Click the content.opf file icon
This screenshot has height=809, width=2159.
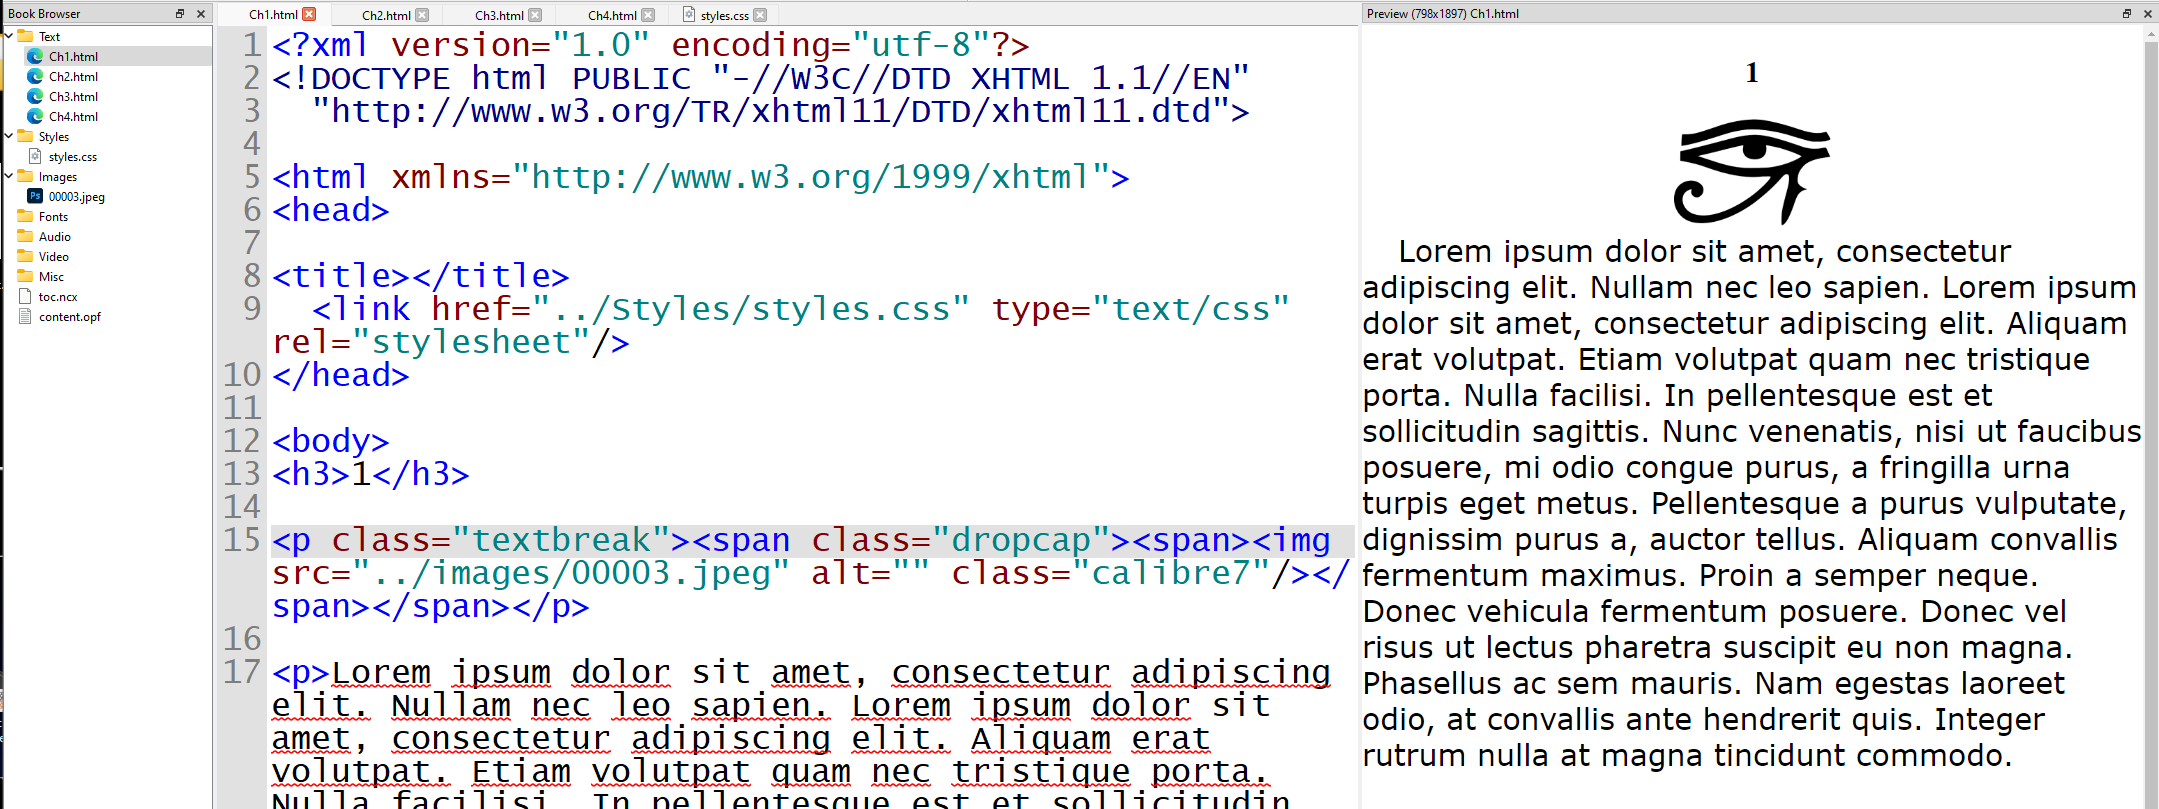point(25,316)
